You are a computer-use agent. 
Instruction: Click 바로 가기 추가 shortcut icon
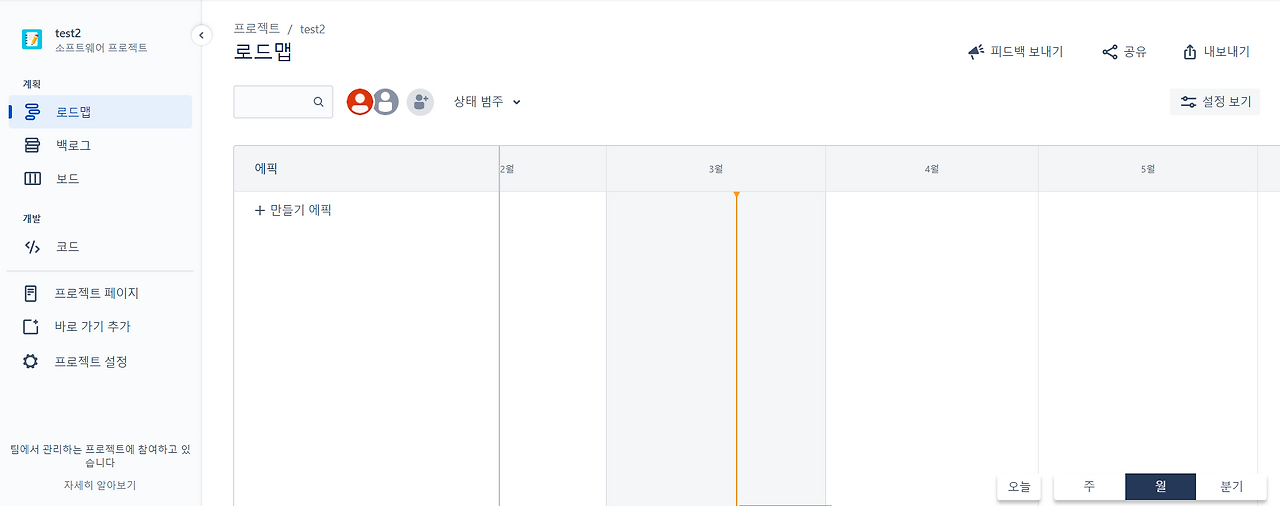pyautogui.click(x=32, y=327)
